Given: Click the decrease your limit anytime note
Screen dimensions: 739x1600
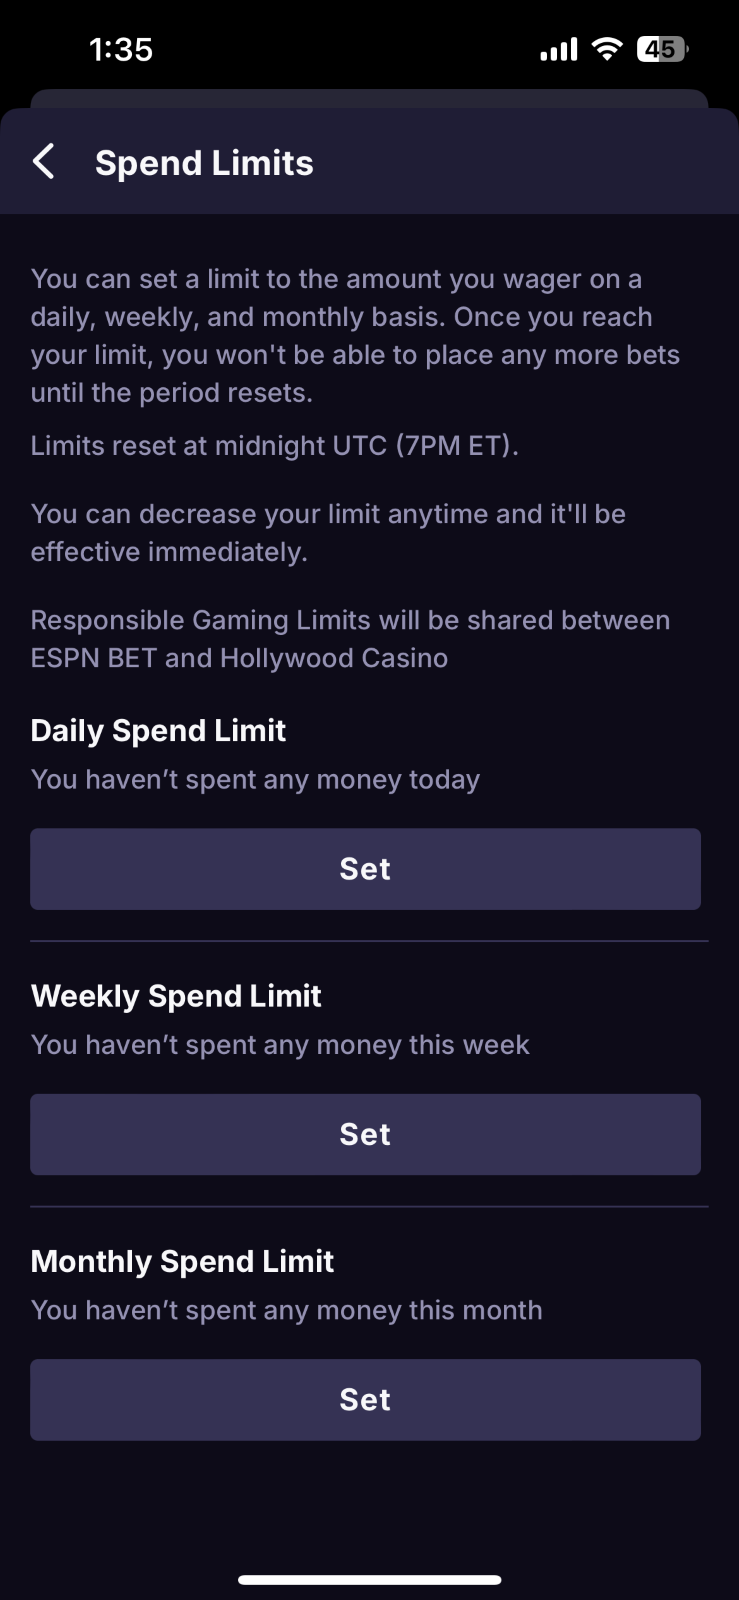Looking at the screenshot, I should pyautogui.click(x=328, y=533).
